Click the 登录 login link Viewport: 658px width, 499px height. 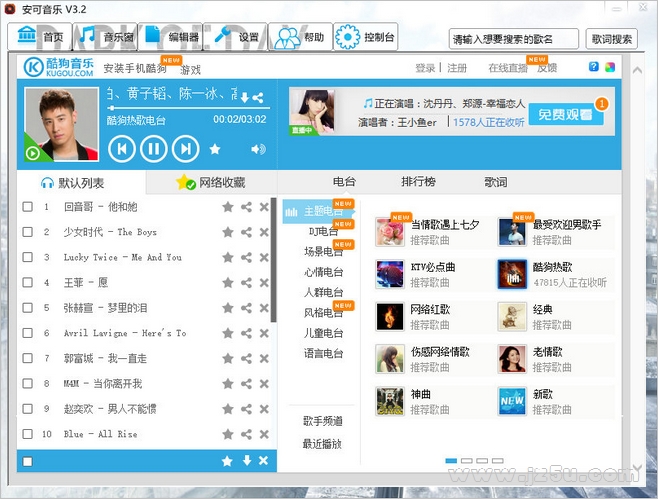pyautogui.click(x=425, y=68)
